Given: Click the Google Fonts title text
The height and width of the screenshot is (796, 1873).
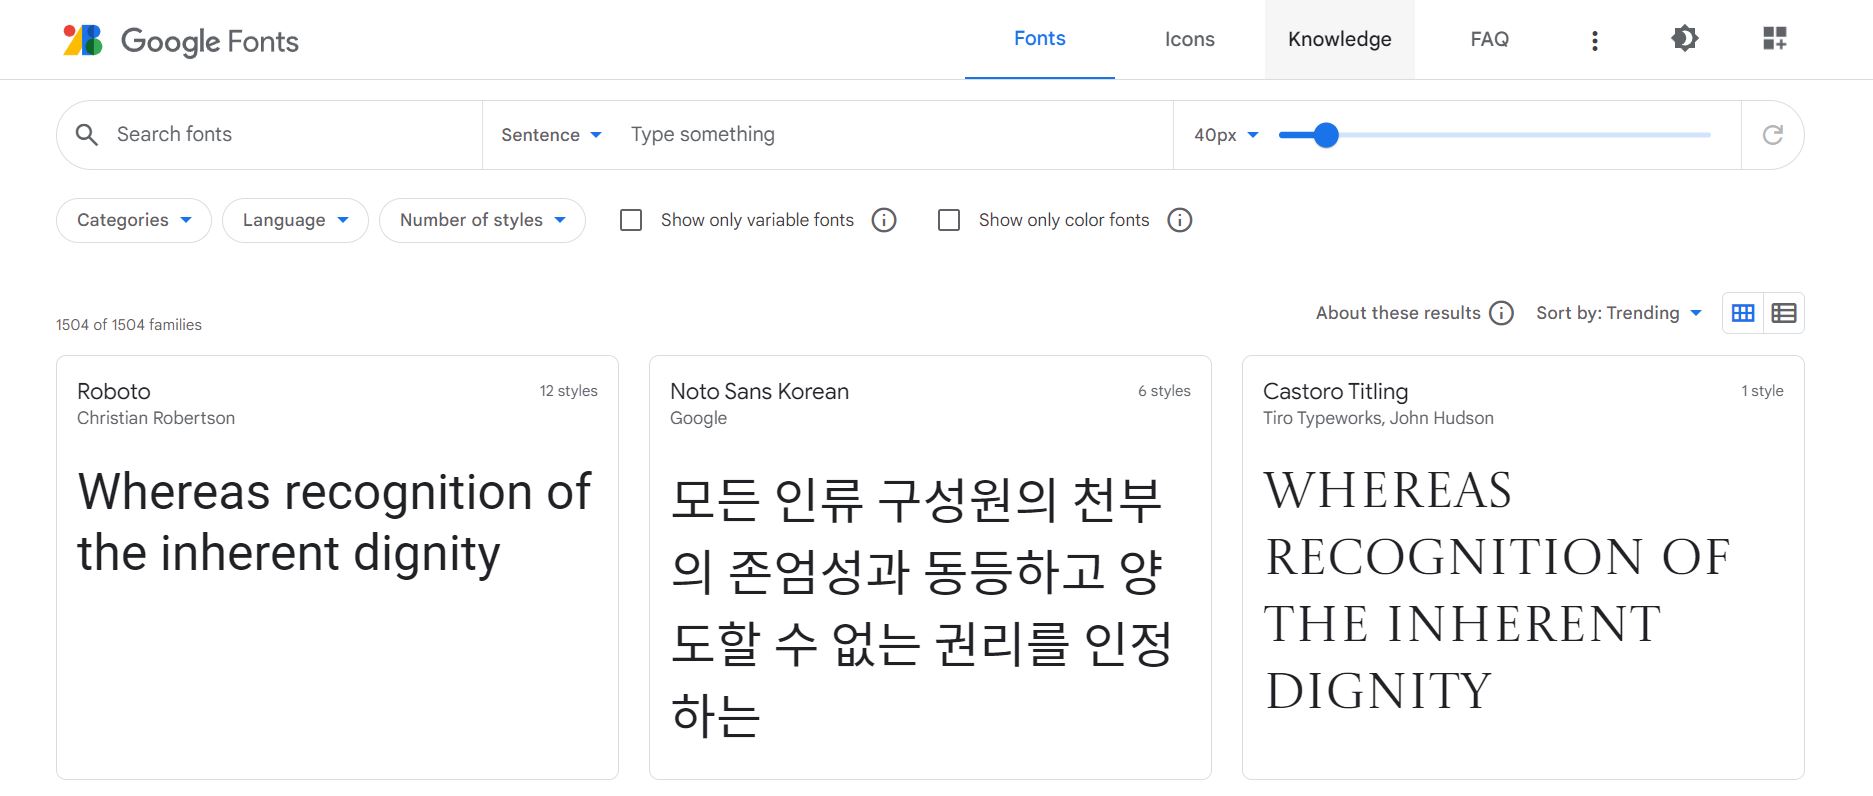Looking at the screenshot, I should [210, 41].
